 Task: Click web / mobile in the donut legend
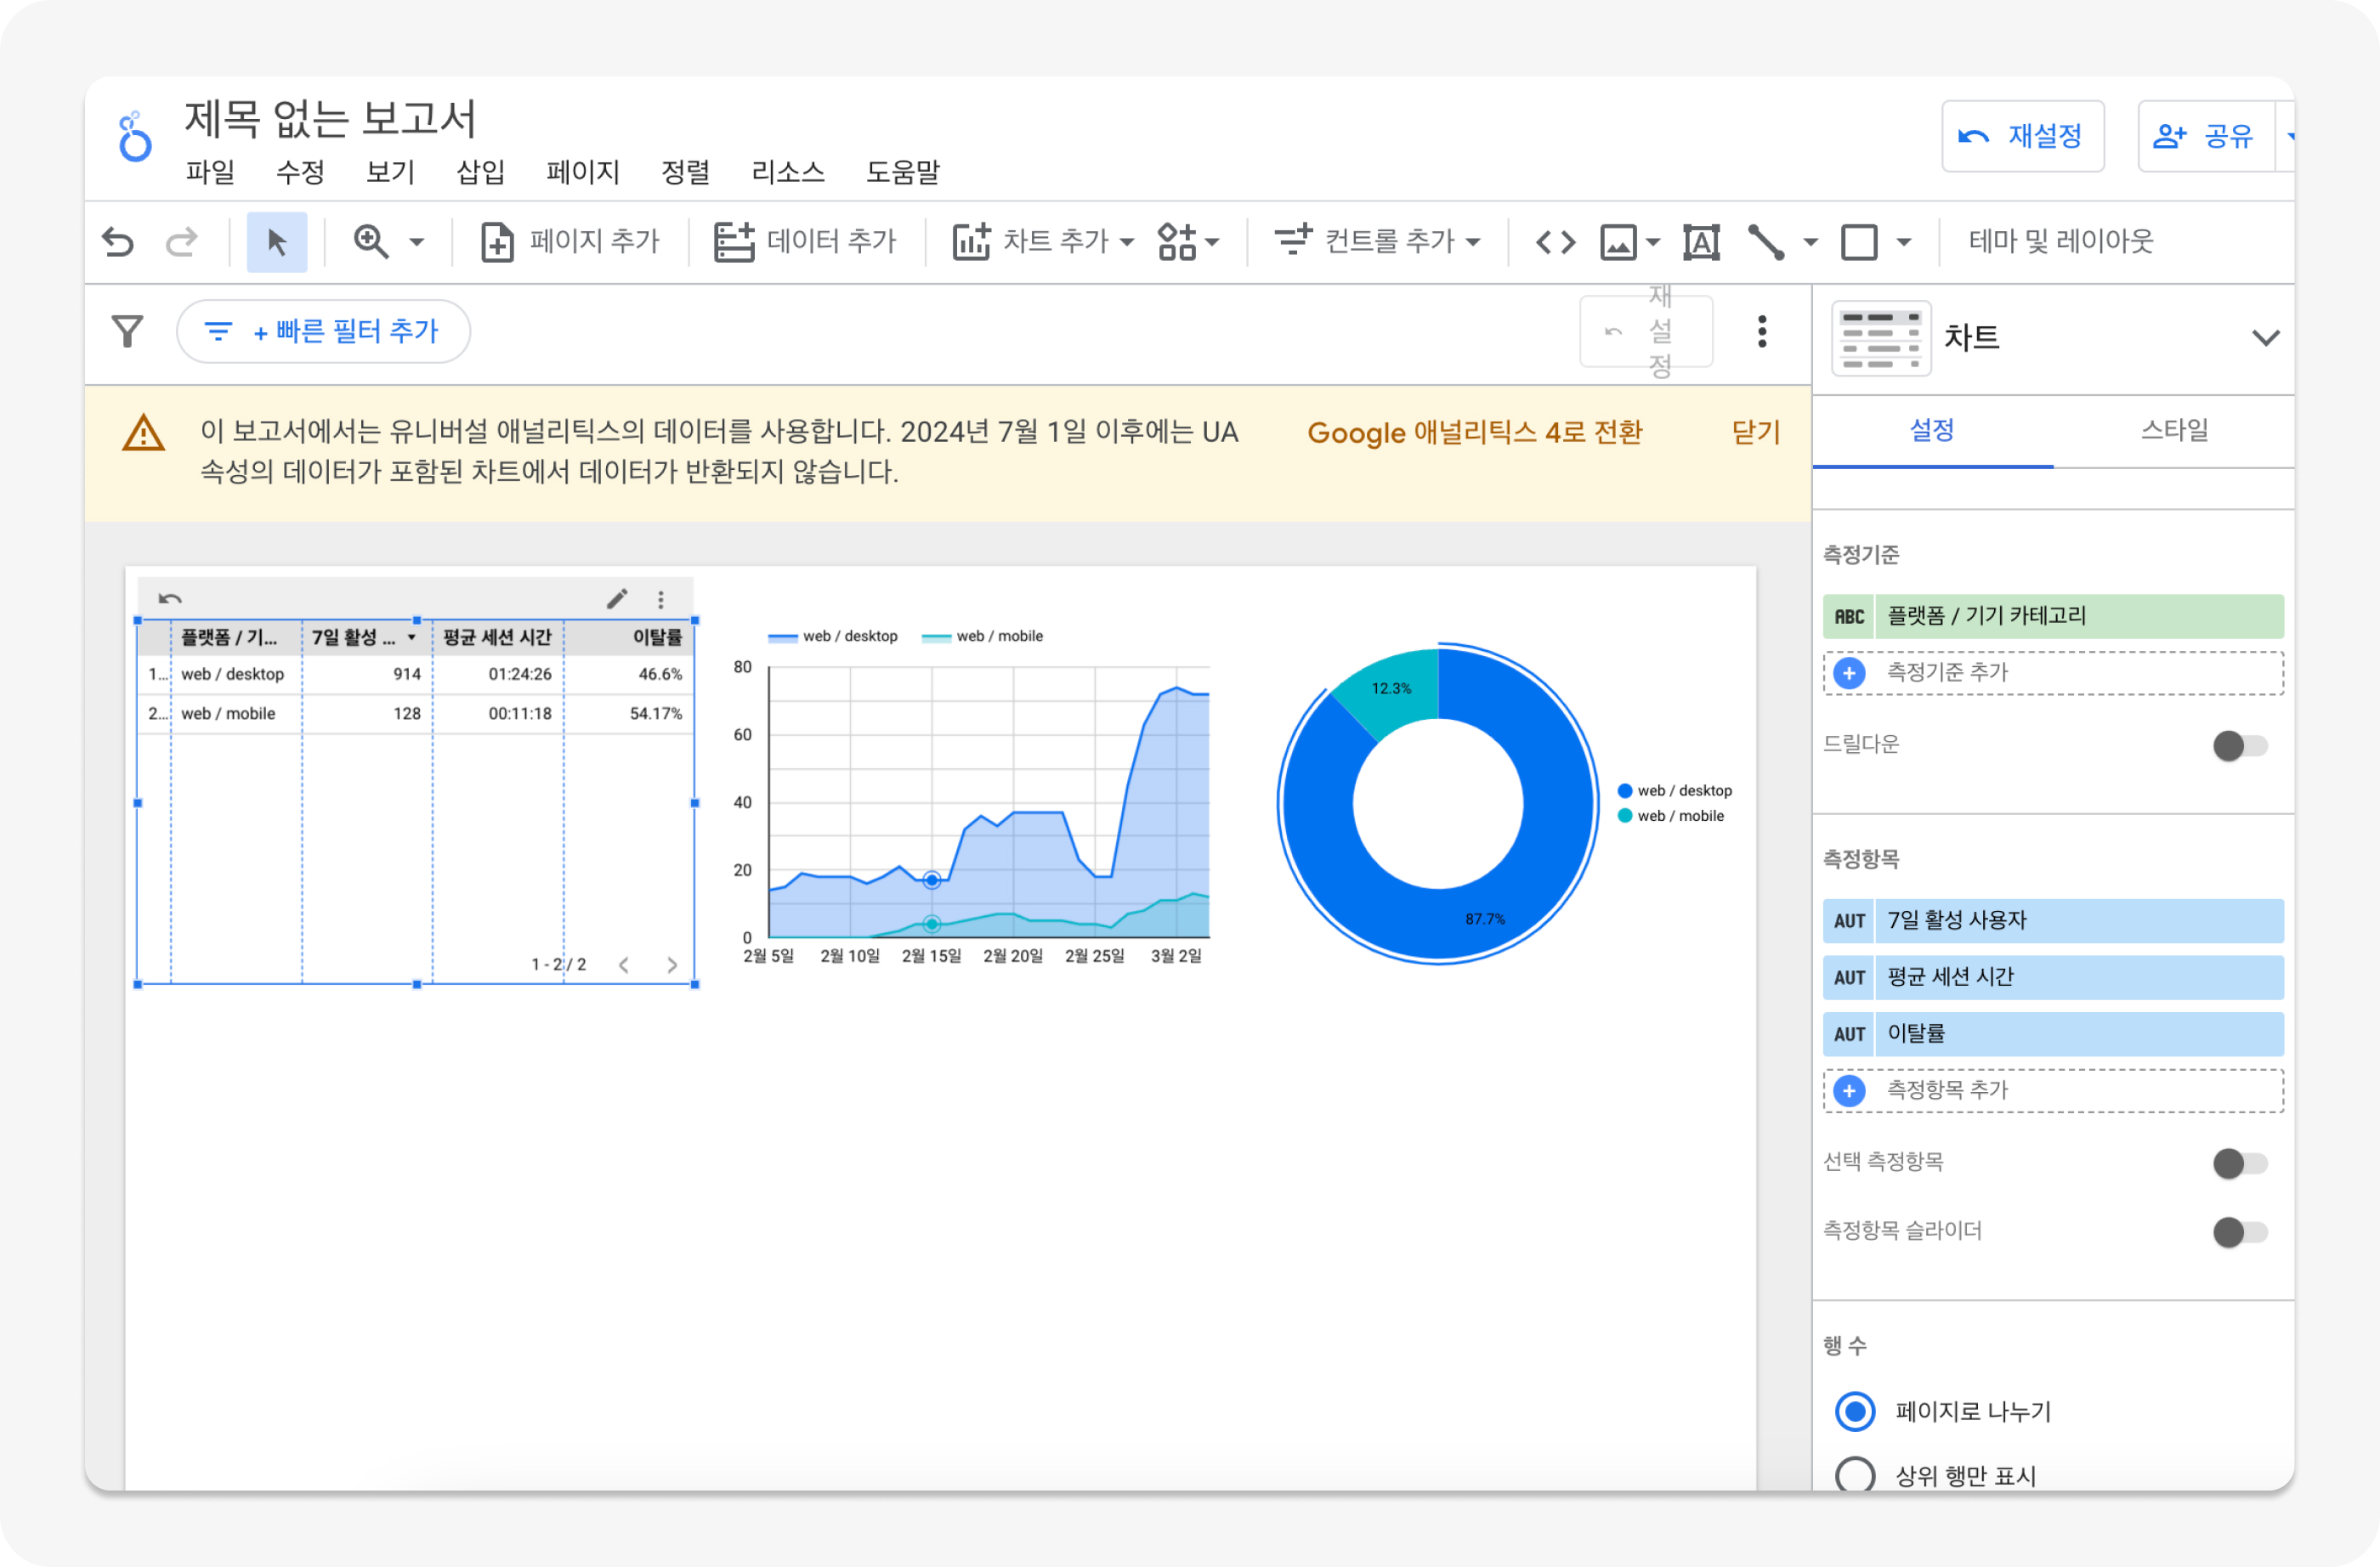(x=1671, y=816)
